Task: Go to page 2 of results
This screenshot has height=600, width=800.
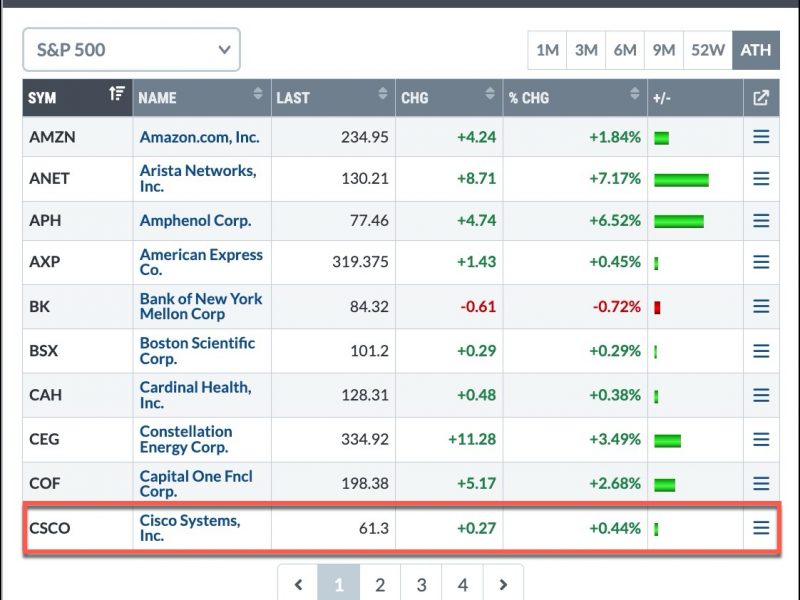Action: [x=380, y=584]
